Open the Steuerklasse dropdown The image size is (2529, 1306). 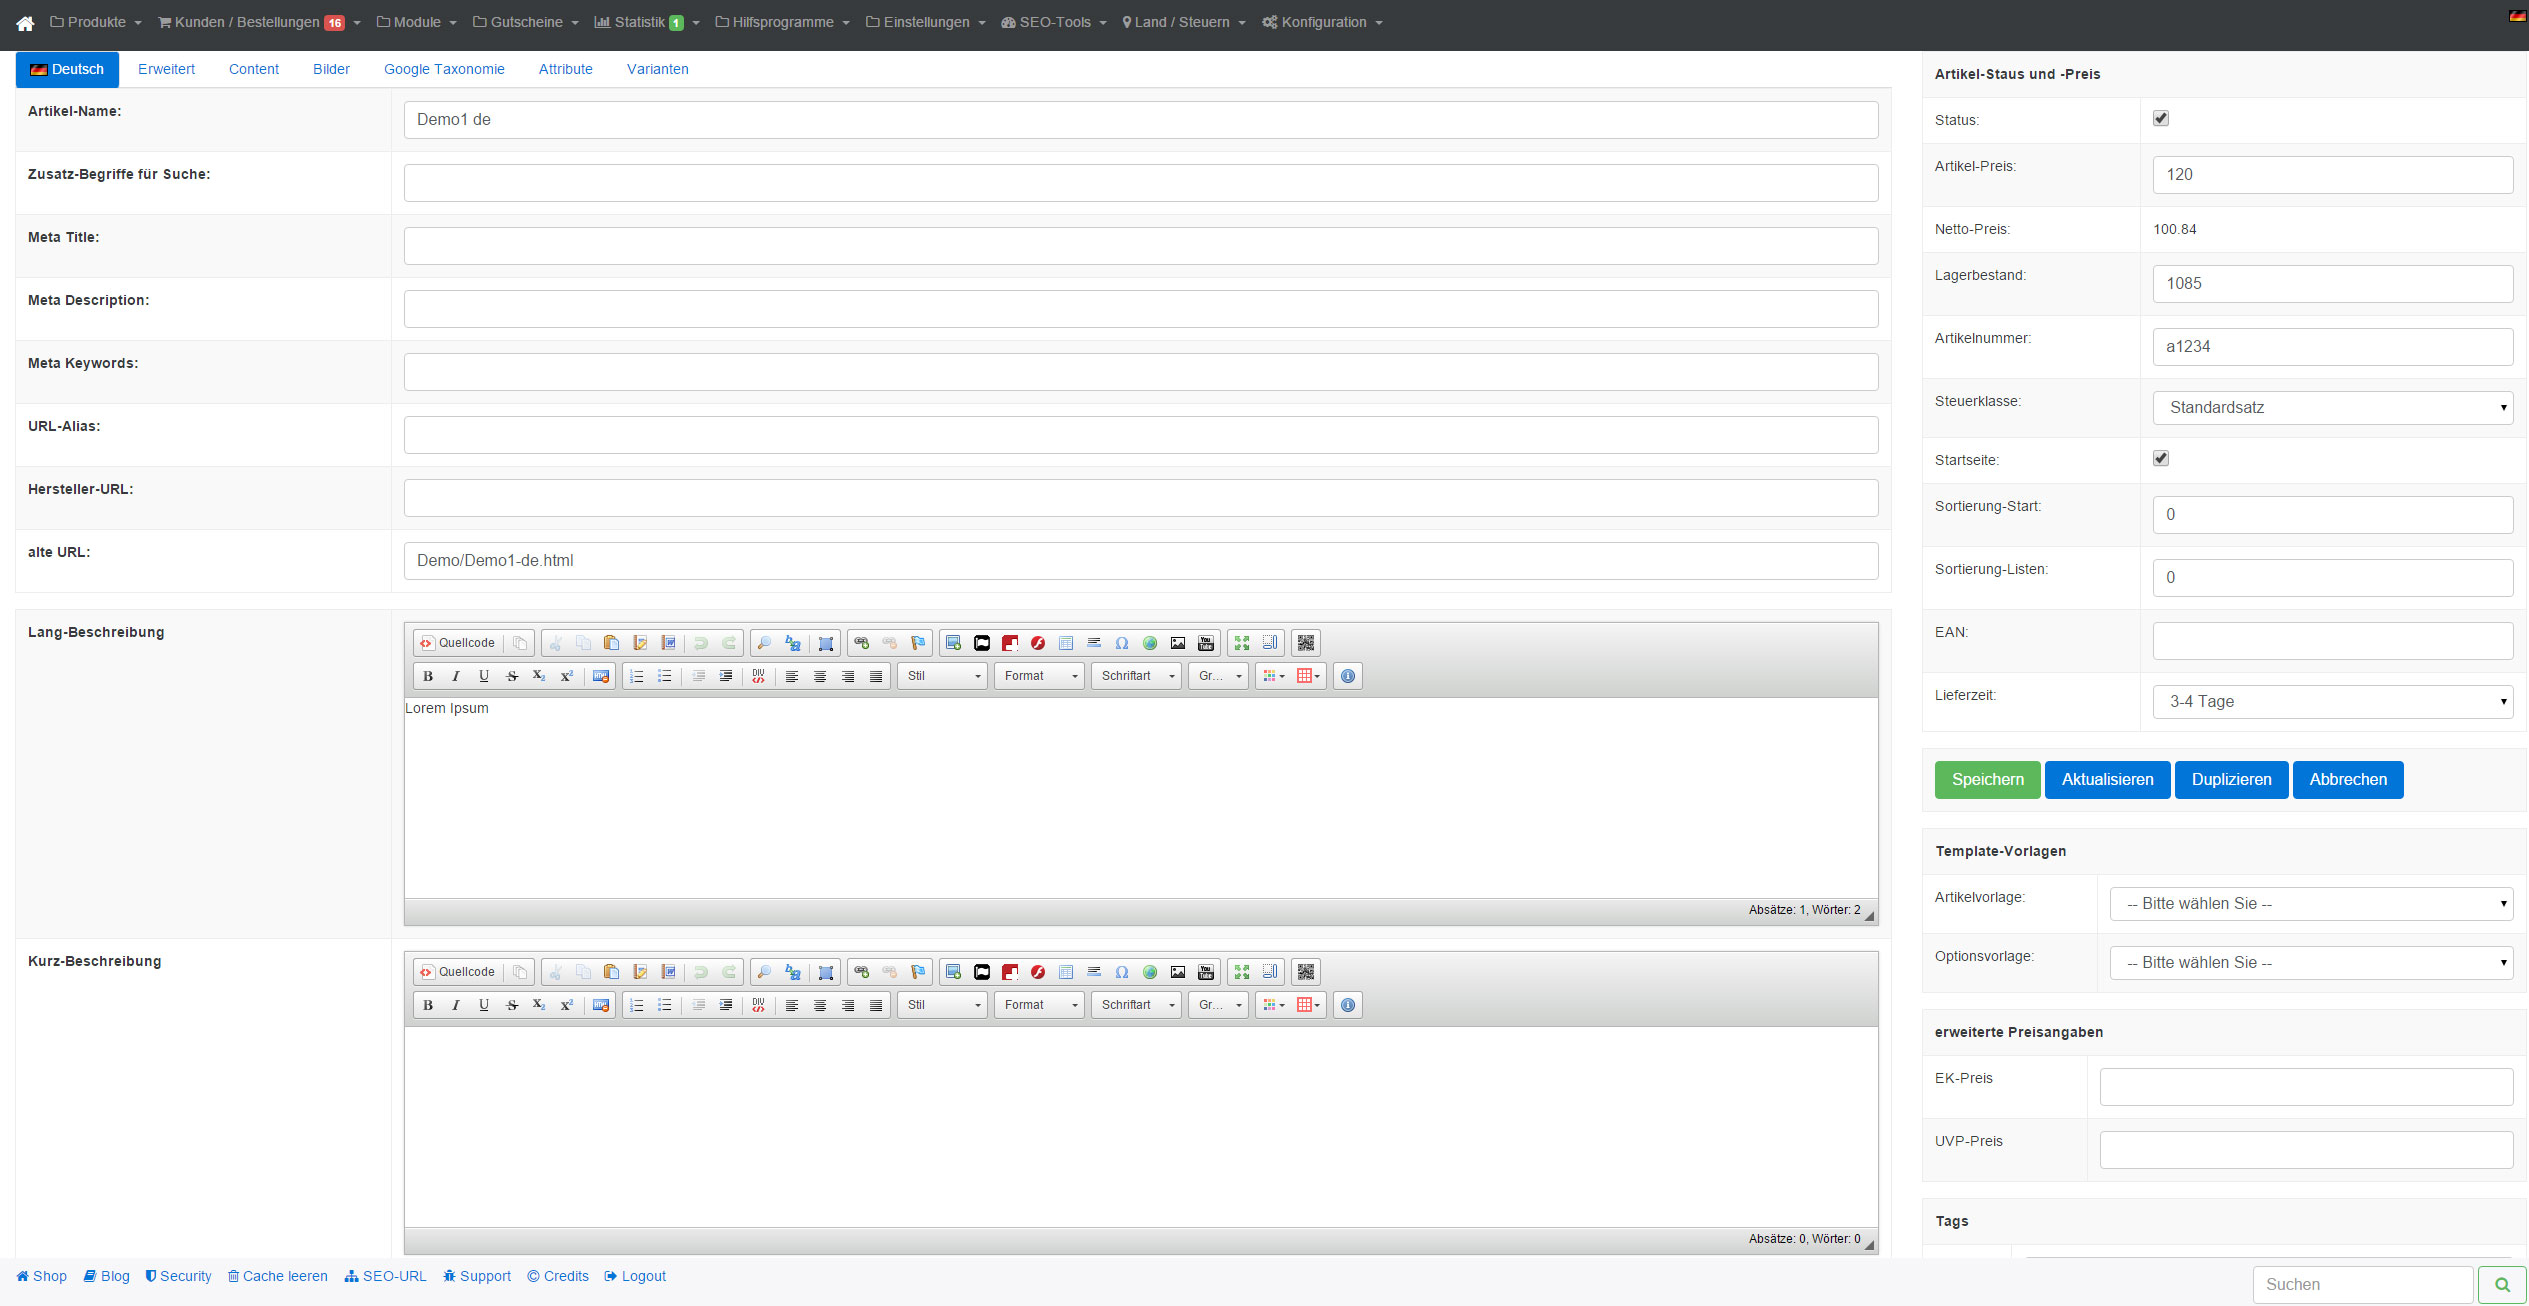2331,408
